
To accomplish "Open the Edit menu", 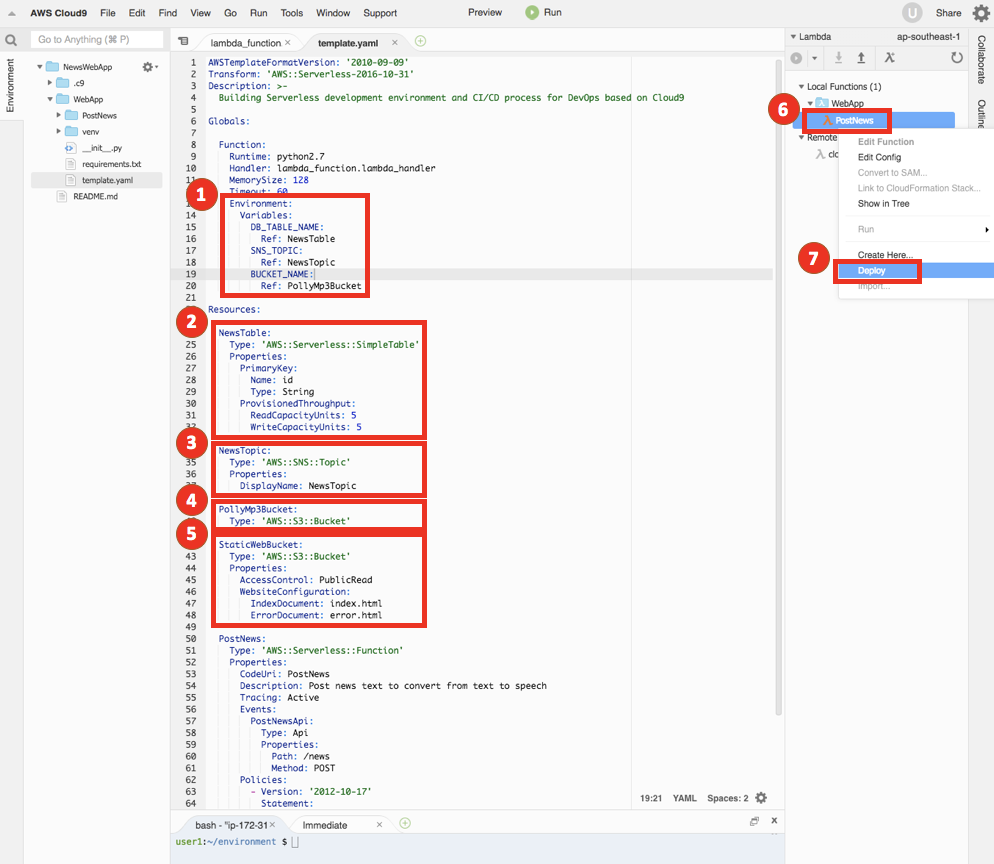I will click(x=137, y=13).
